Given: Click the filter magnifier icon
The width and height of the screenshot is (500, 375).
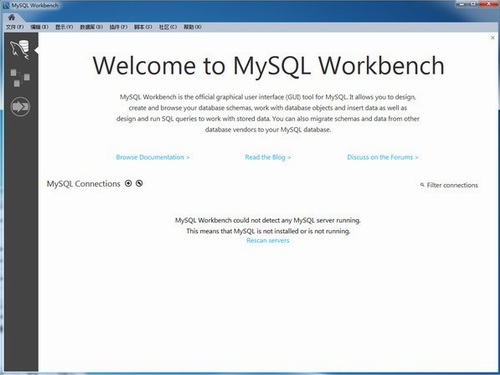Looking at the screenshot, I should [x=422, y=184].
